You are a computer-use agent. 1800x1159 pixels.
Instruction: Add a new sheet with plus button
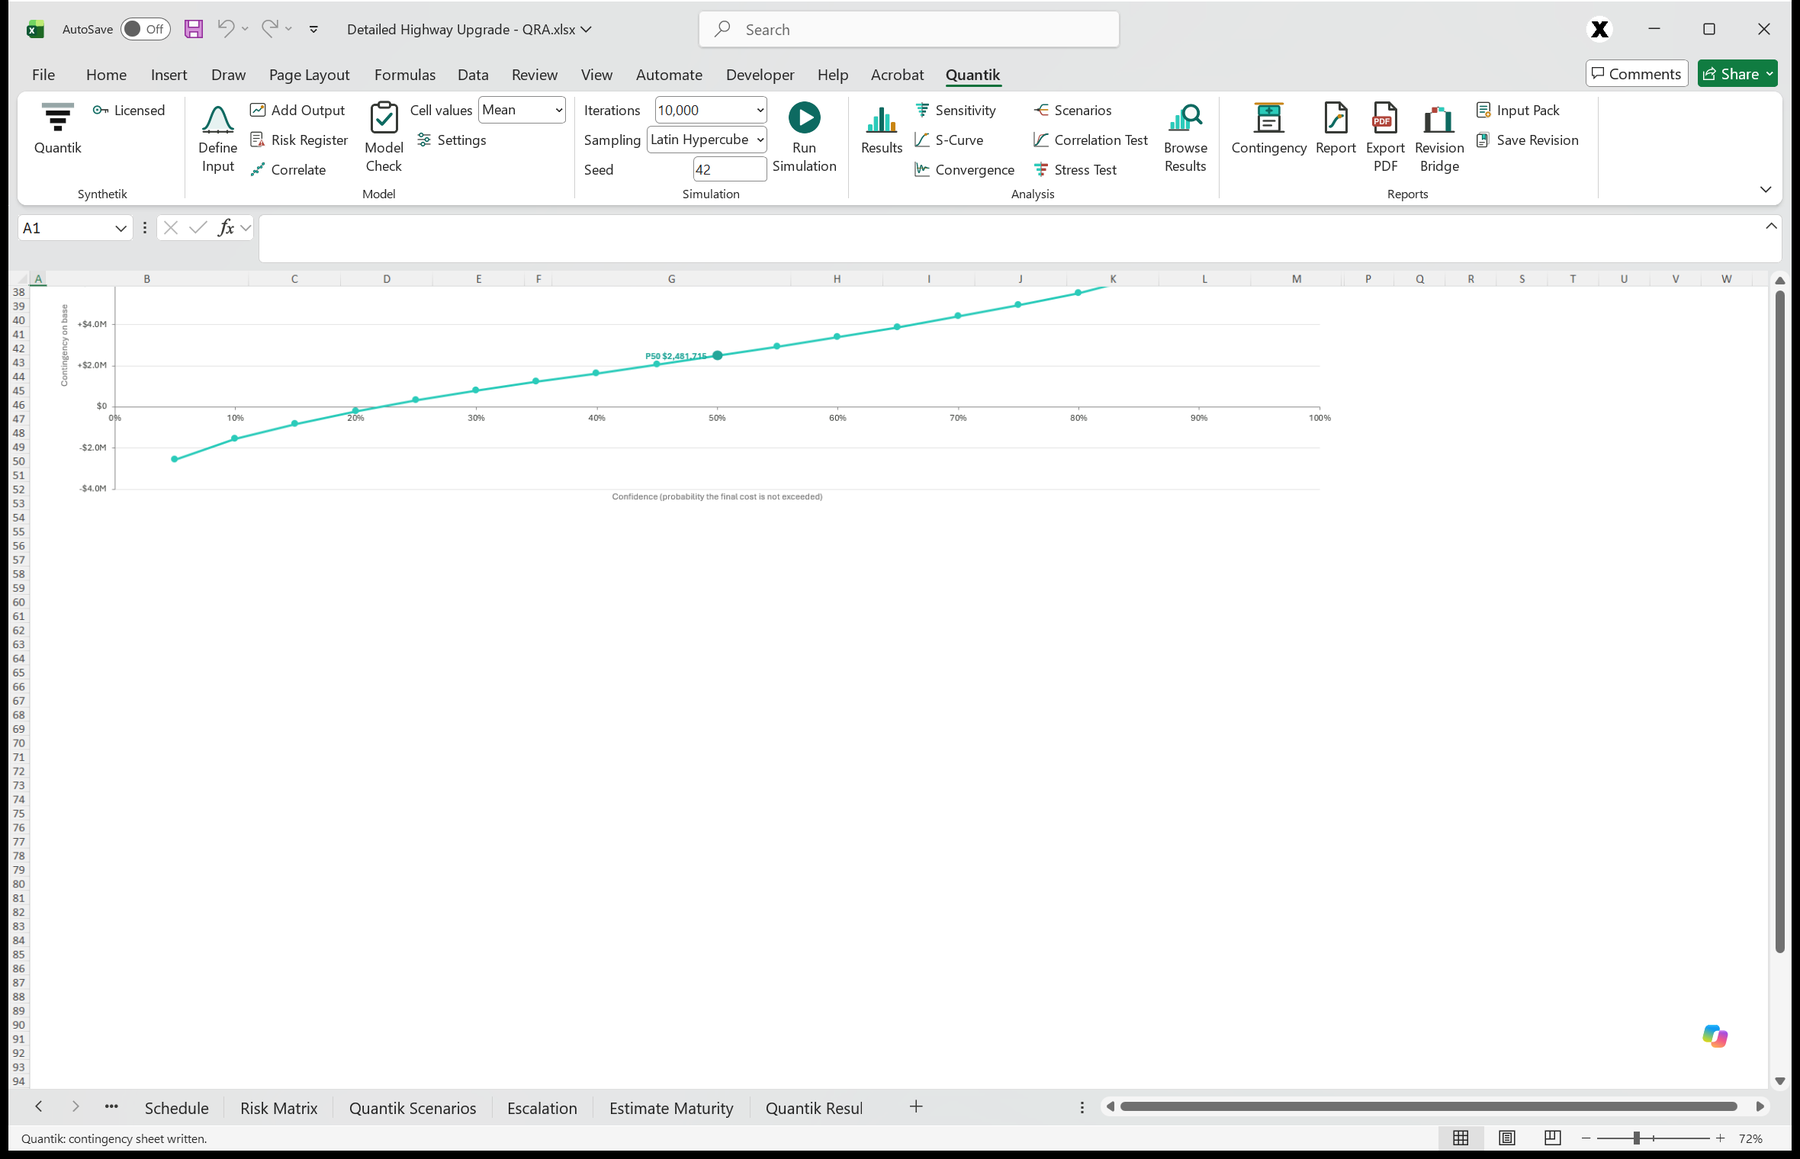coord(916,1106)
